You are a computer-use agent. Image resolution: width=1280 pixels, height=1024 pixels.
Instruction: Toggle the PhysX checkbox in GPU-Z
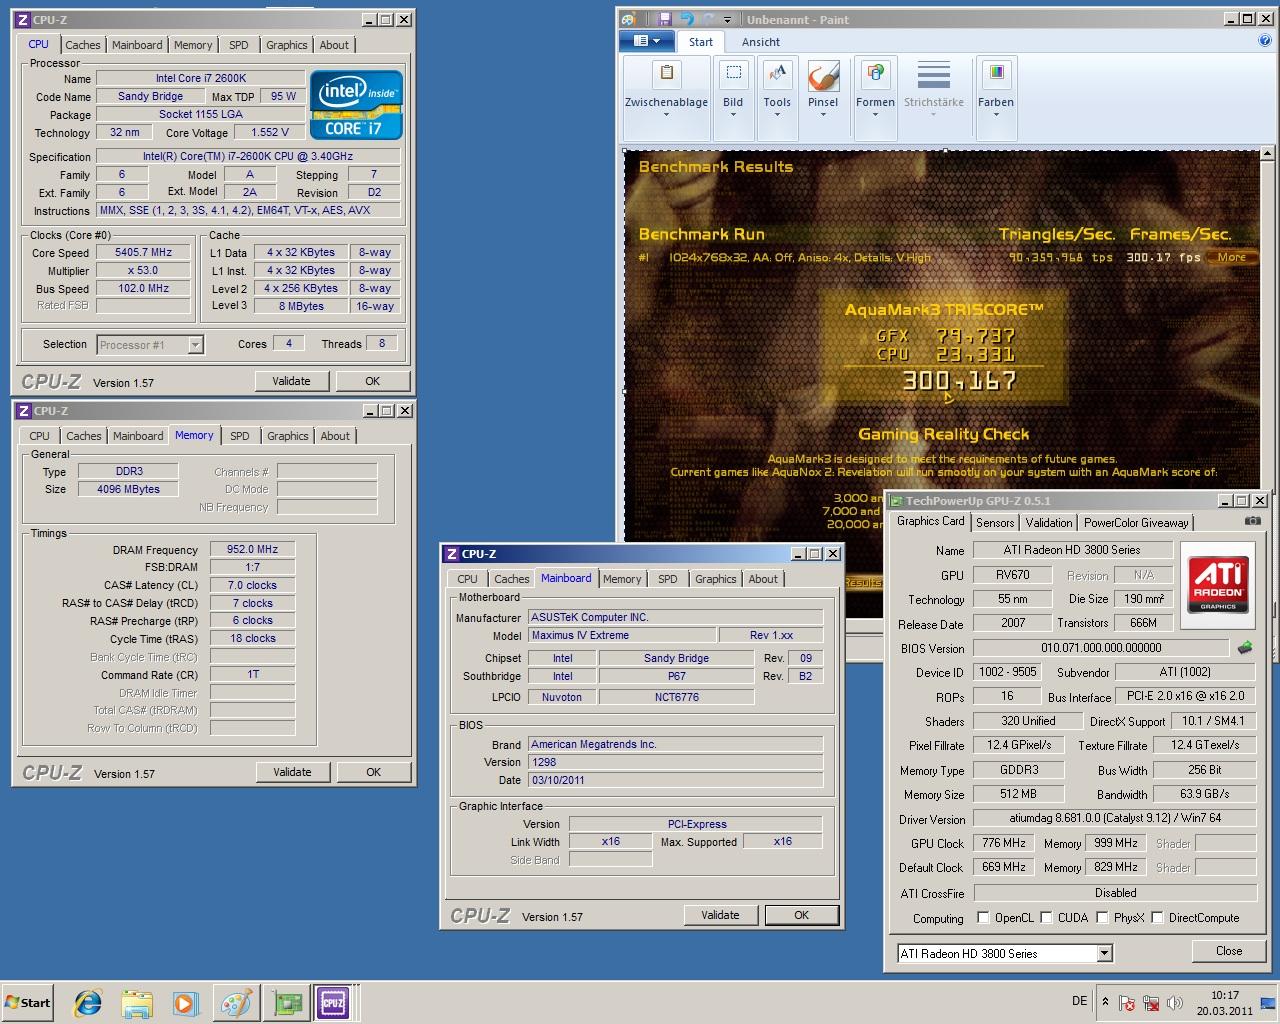1103,917
